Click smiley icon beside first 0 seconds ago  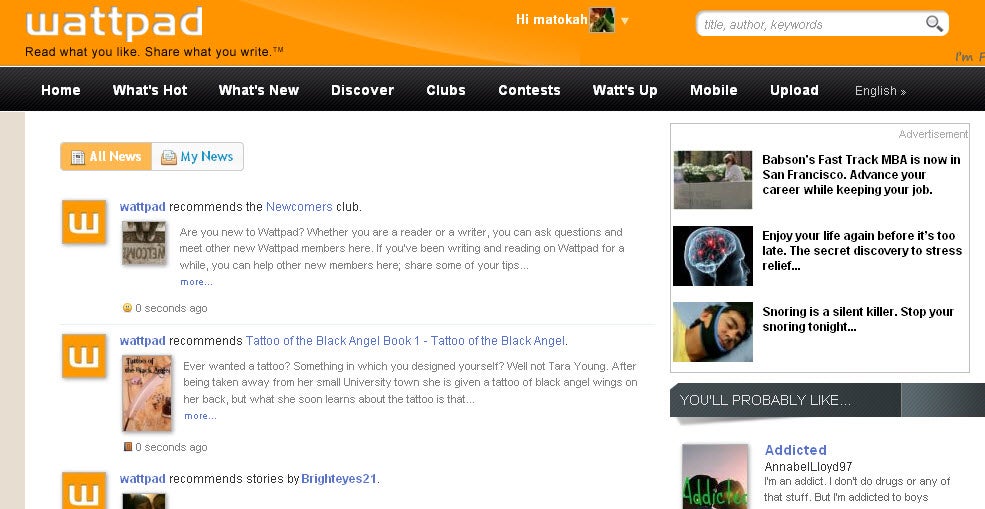pos(128,307)
